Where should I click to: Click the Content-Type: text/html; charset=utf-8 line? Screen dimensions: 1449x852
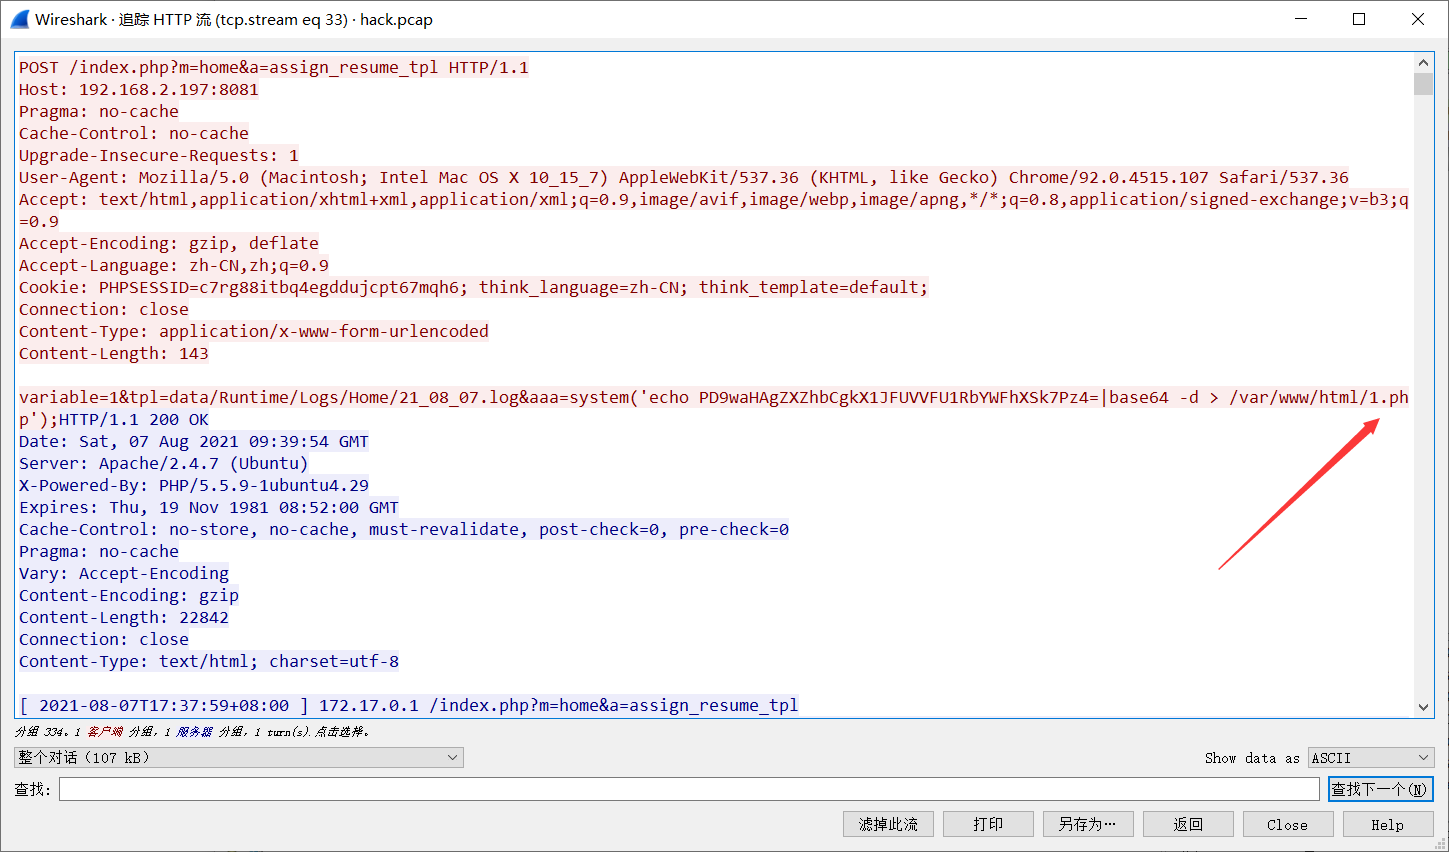point(209,661)
